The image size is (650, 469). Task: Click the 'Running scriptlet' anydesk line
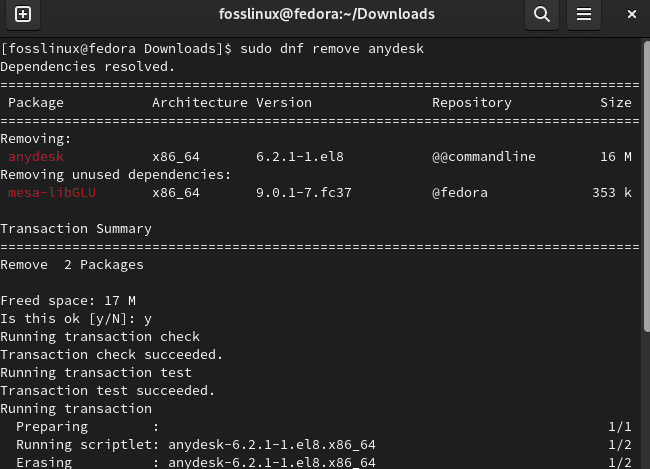(x=323, y=445)
